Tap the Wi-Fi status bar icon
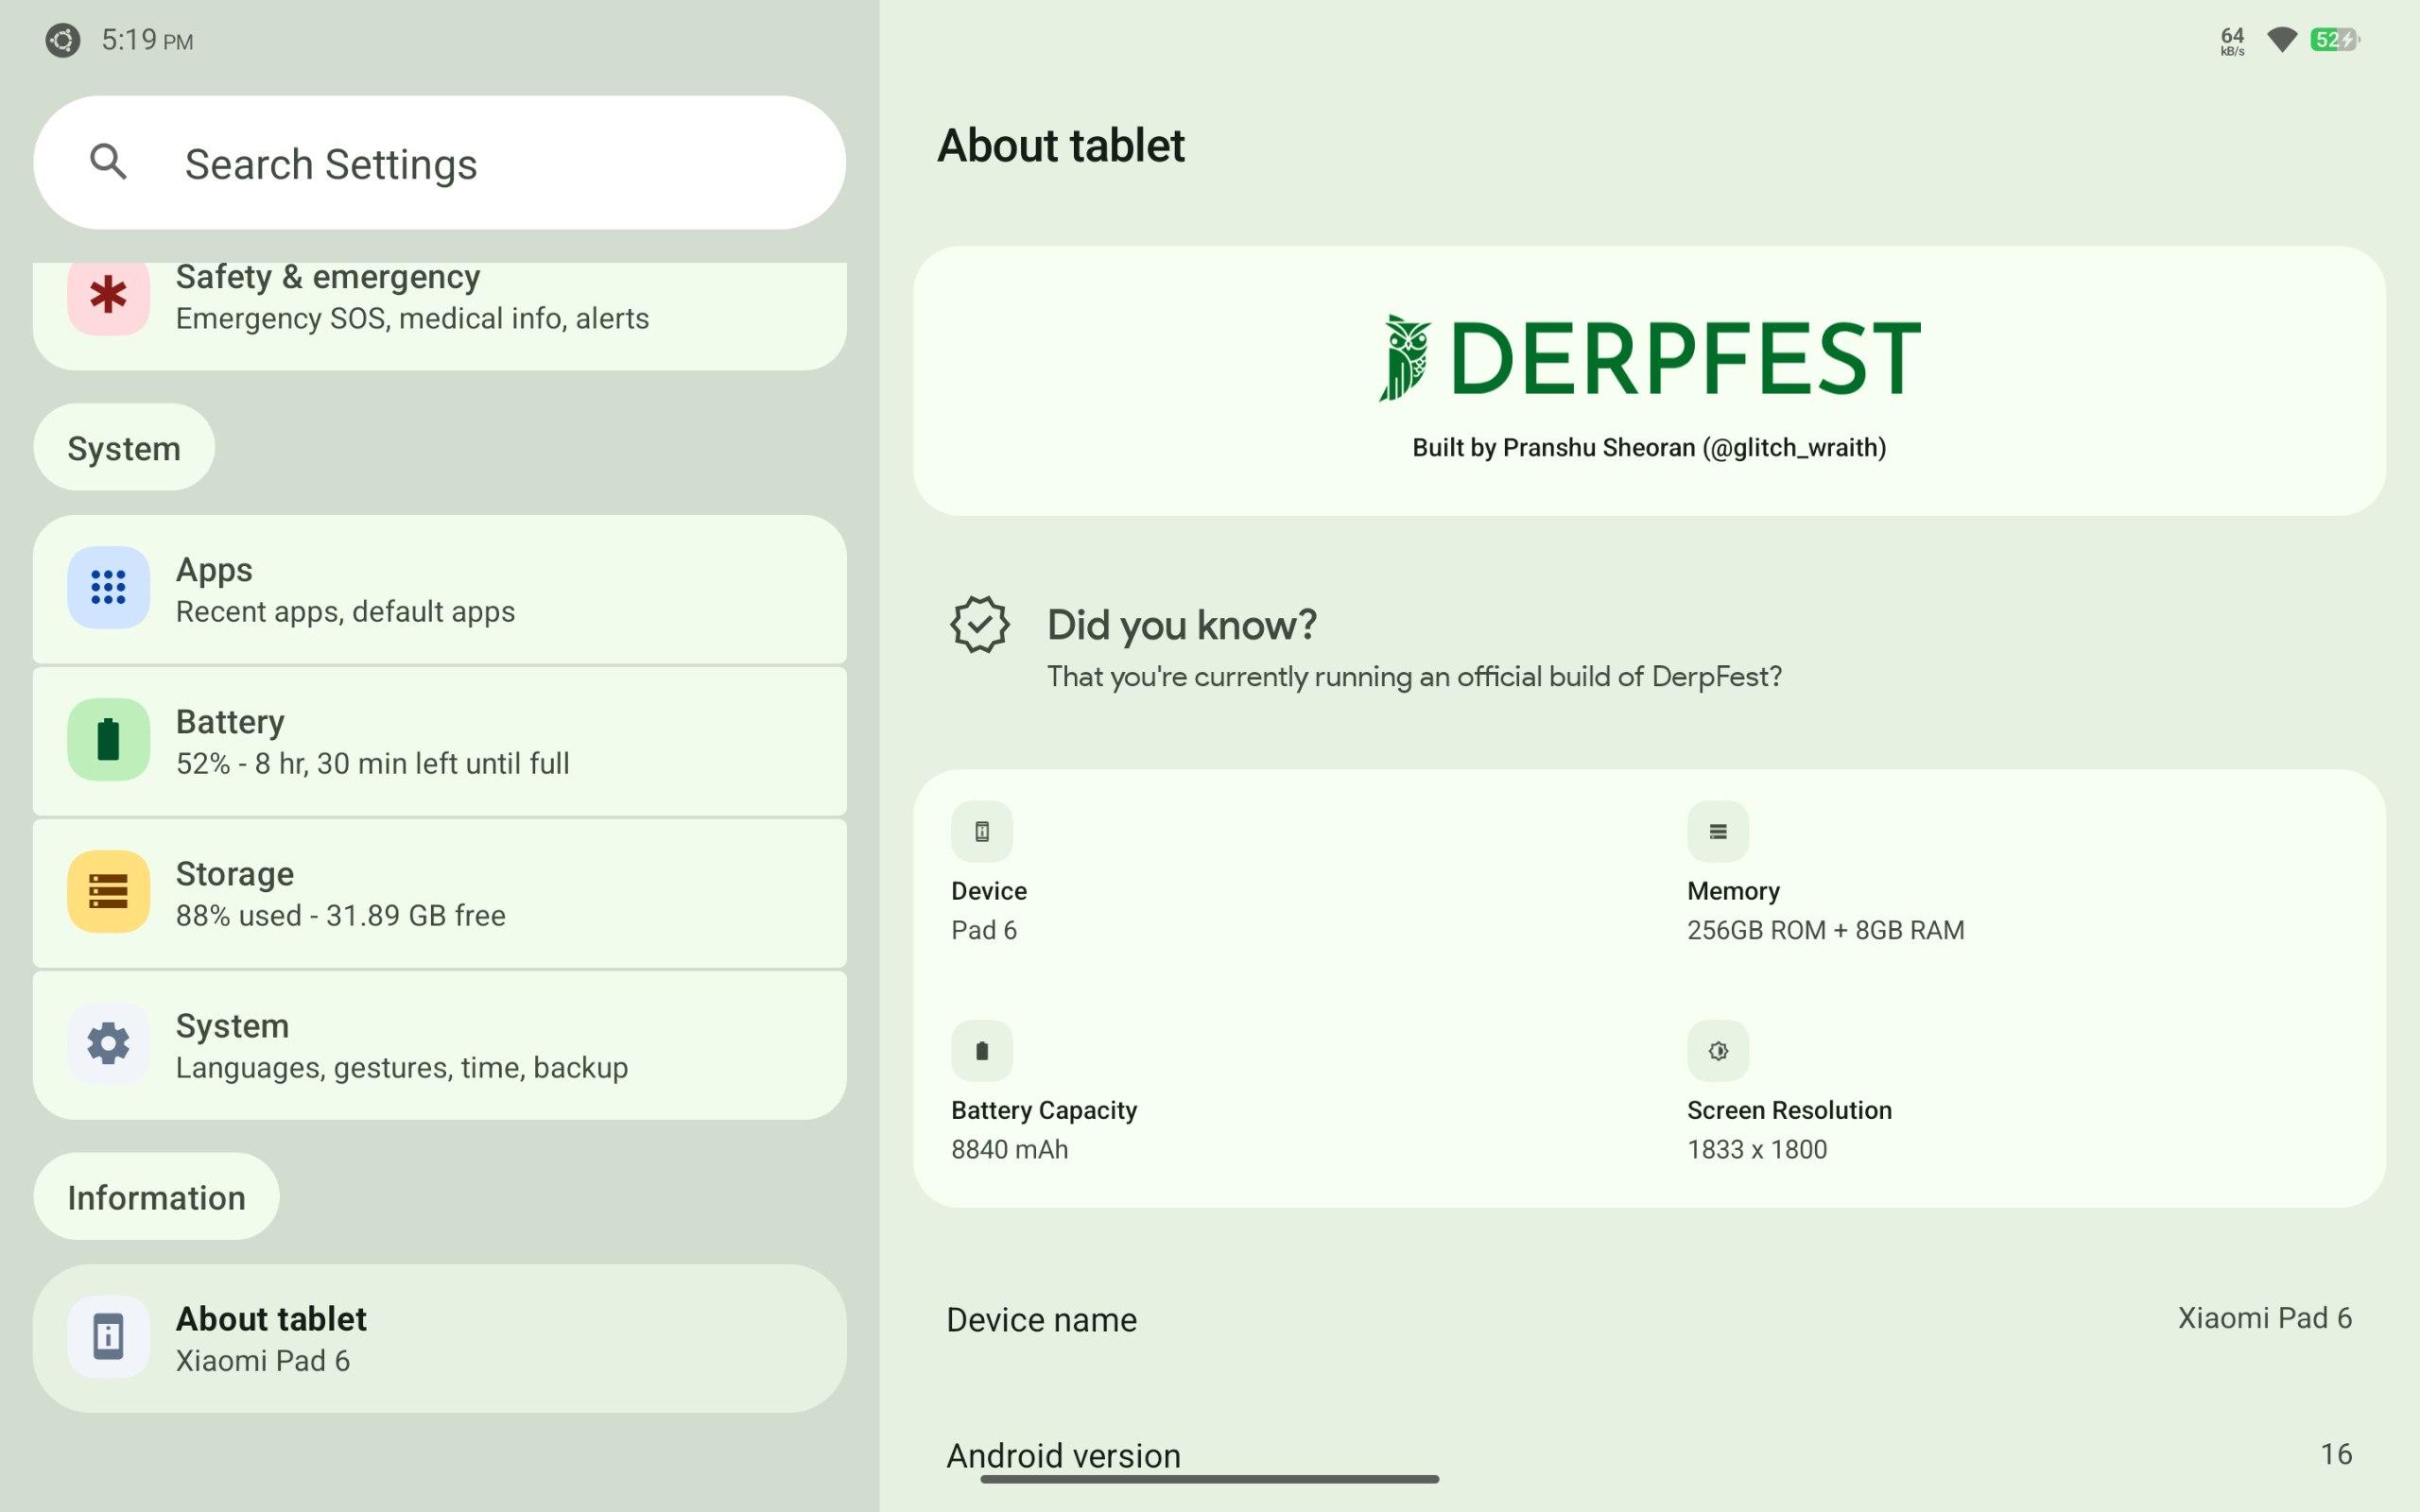Screen dimensions: 2420x1512 pos(2281,40)
